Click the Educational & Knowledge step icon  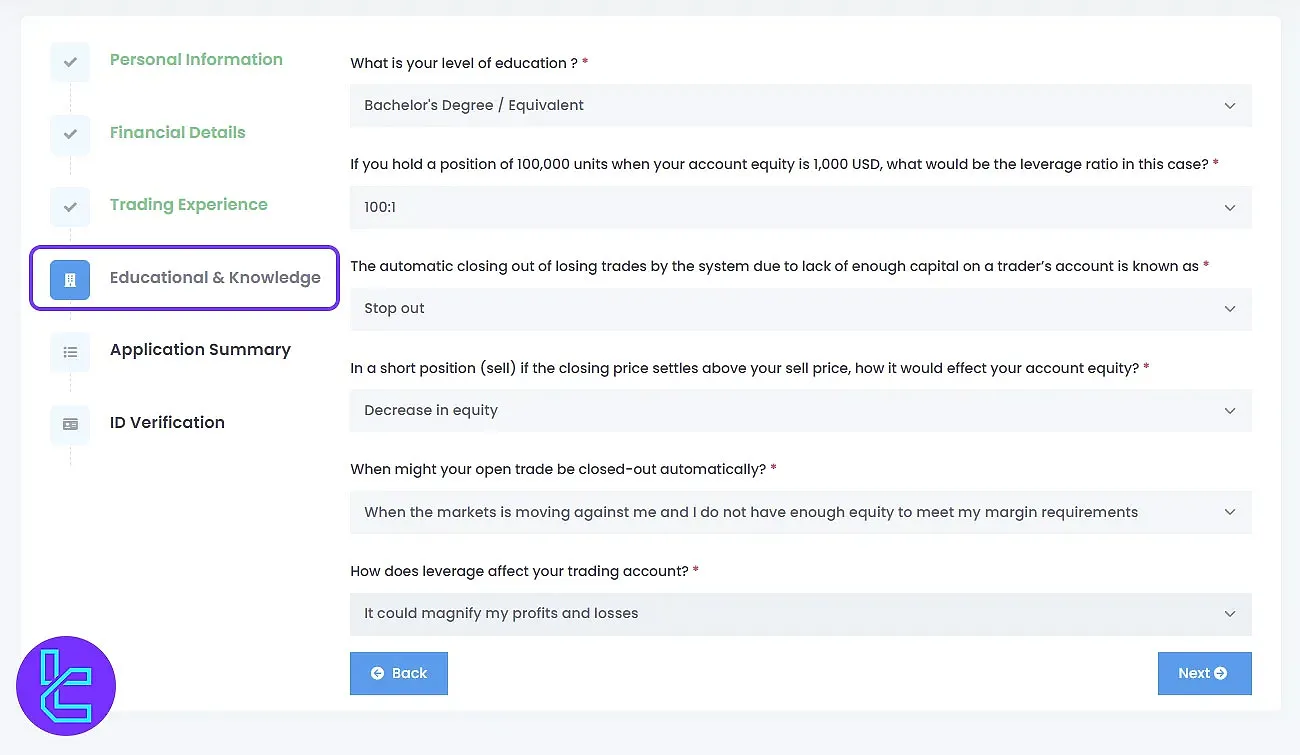pos(69,280)
